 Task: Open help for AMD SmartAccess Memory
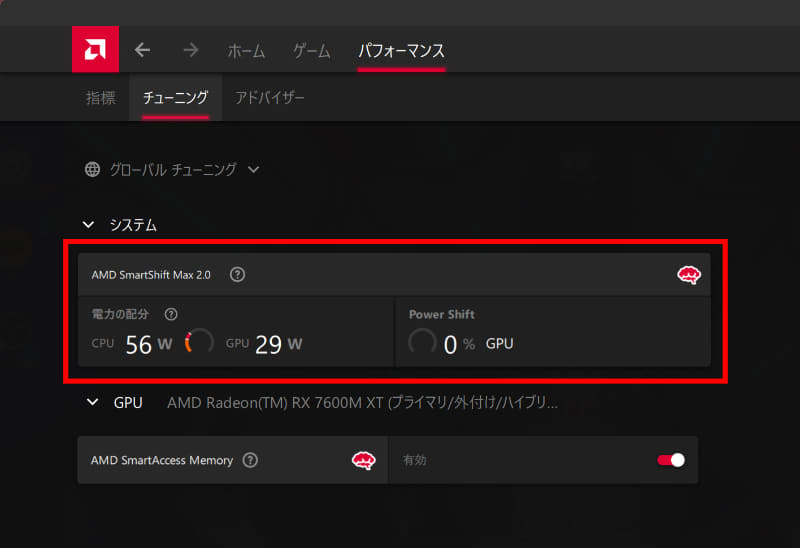[x=250, y=460]
